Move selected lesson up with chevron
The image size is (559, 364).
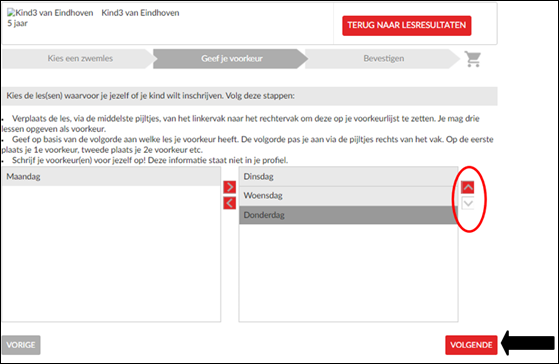coord(468,187)
